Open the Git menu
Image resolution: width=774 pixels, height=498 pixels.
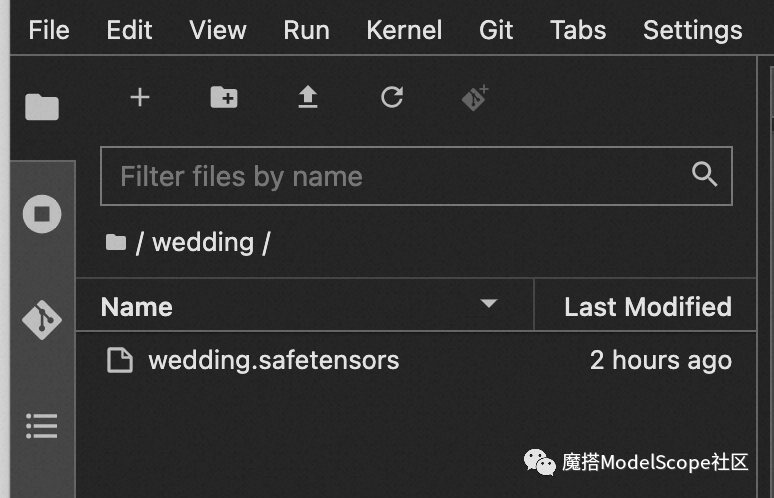coord(496,30)
